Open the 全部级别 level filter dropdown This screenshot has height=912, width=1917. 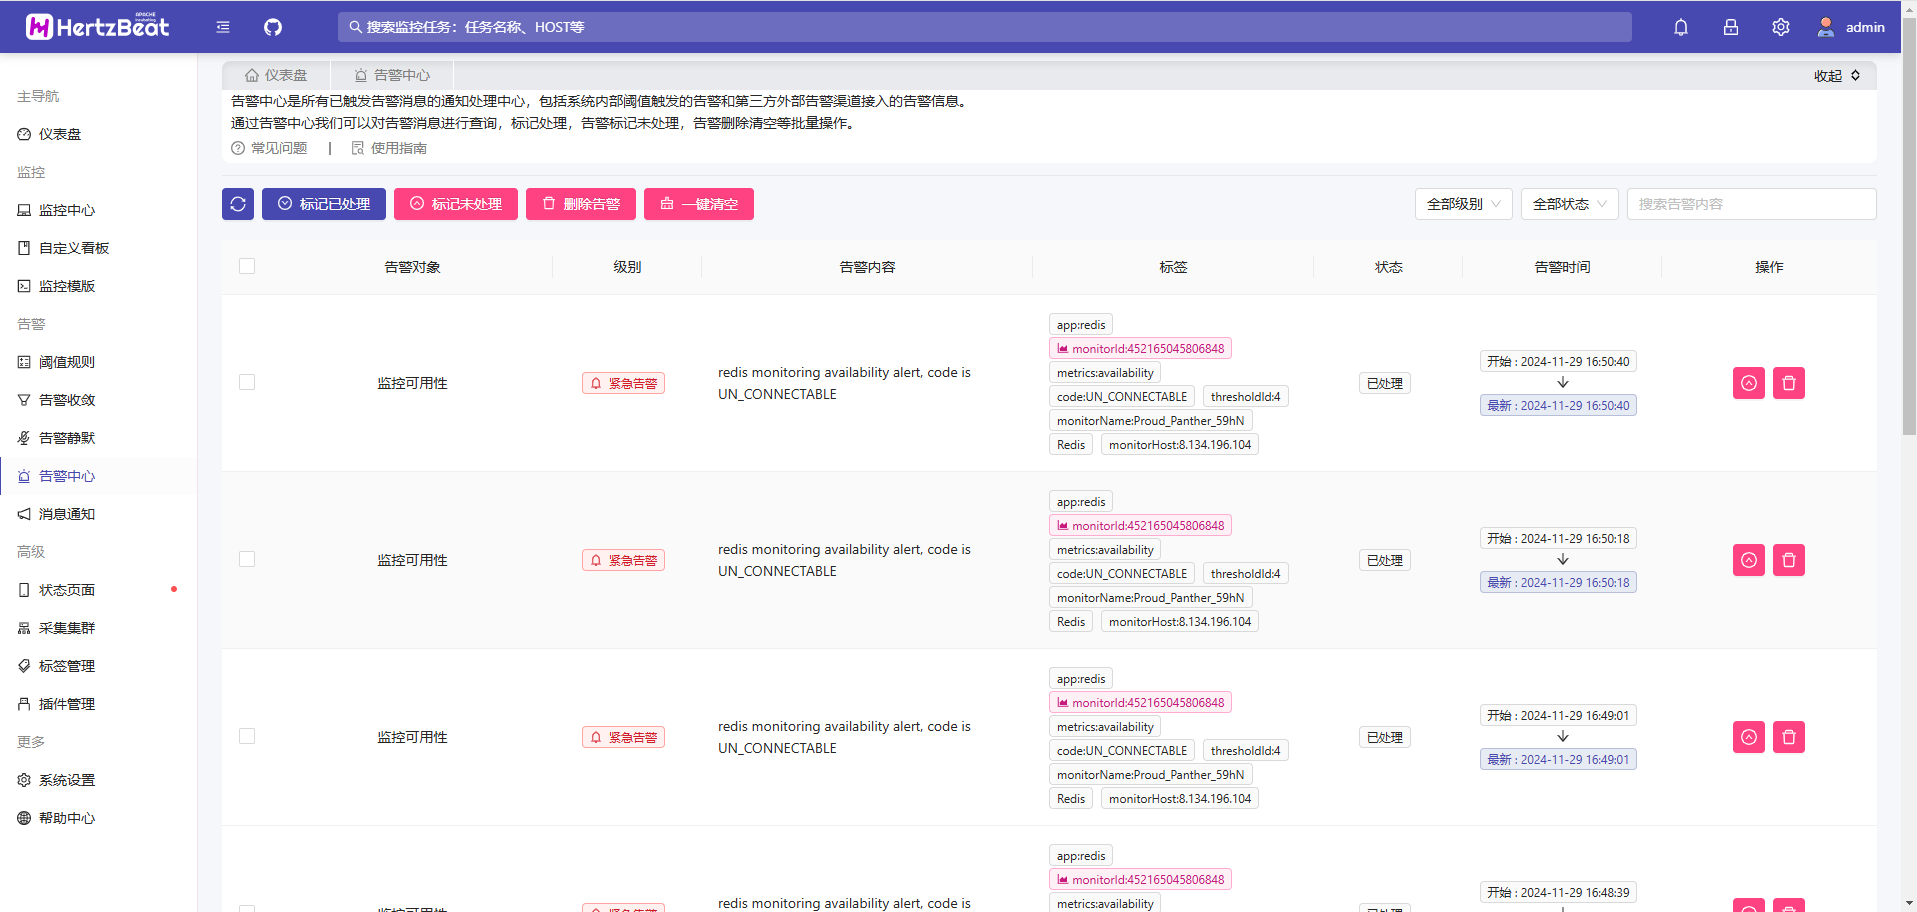(x=1463, y=204)
